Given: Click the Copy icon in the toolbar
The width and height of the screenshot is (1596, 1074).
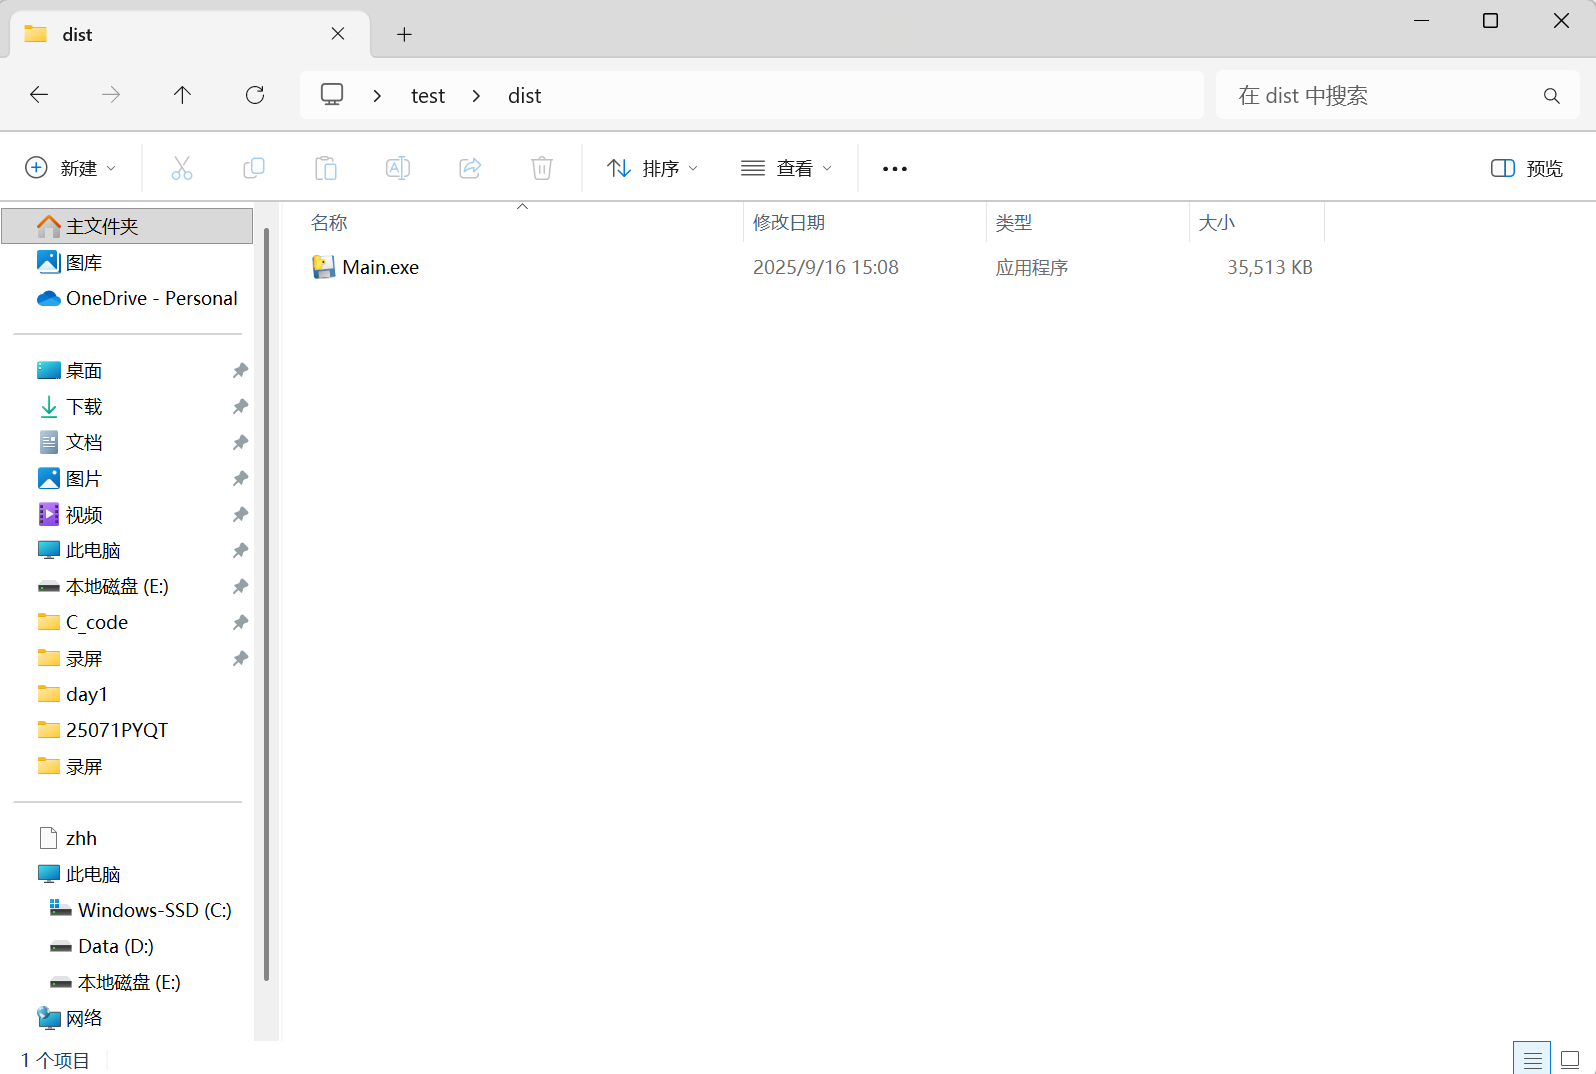Looking at the screenshot, I should [x=254, y=168].
